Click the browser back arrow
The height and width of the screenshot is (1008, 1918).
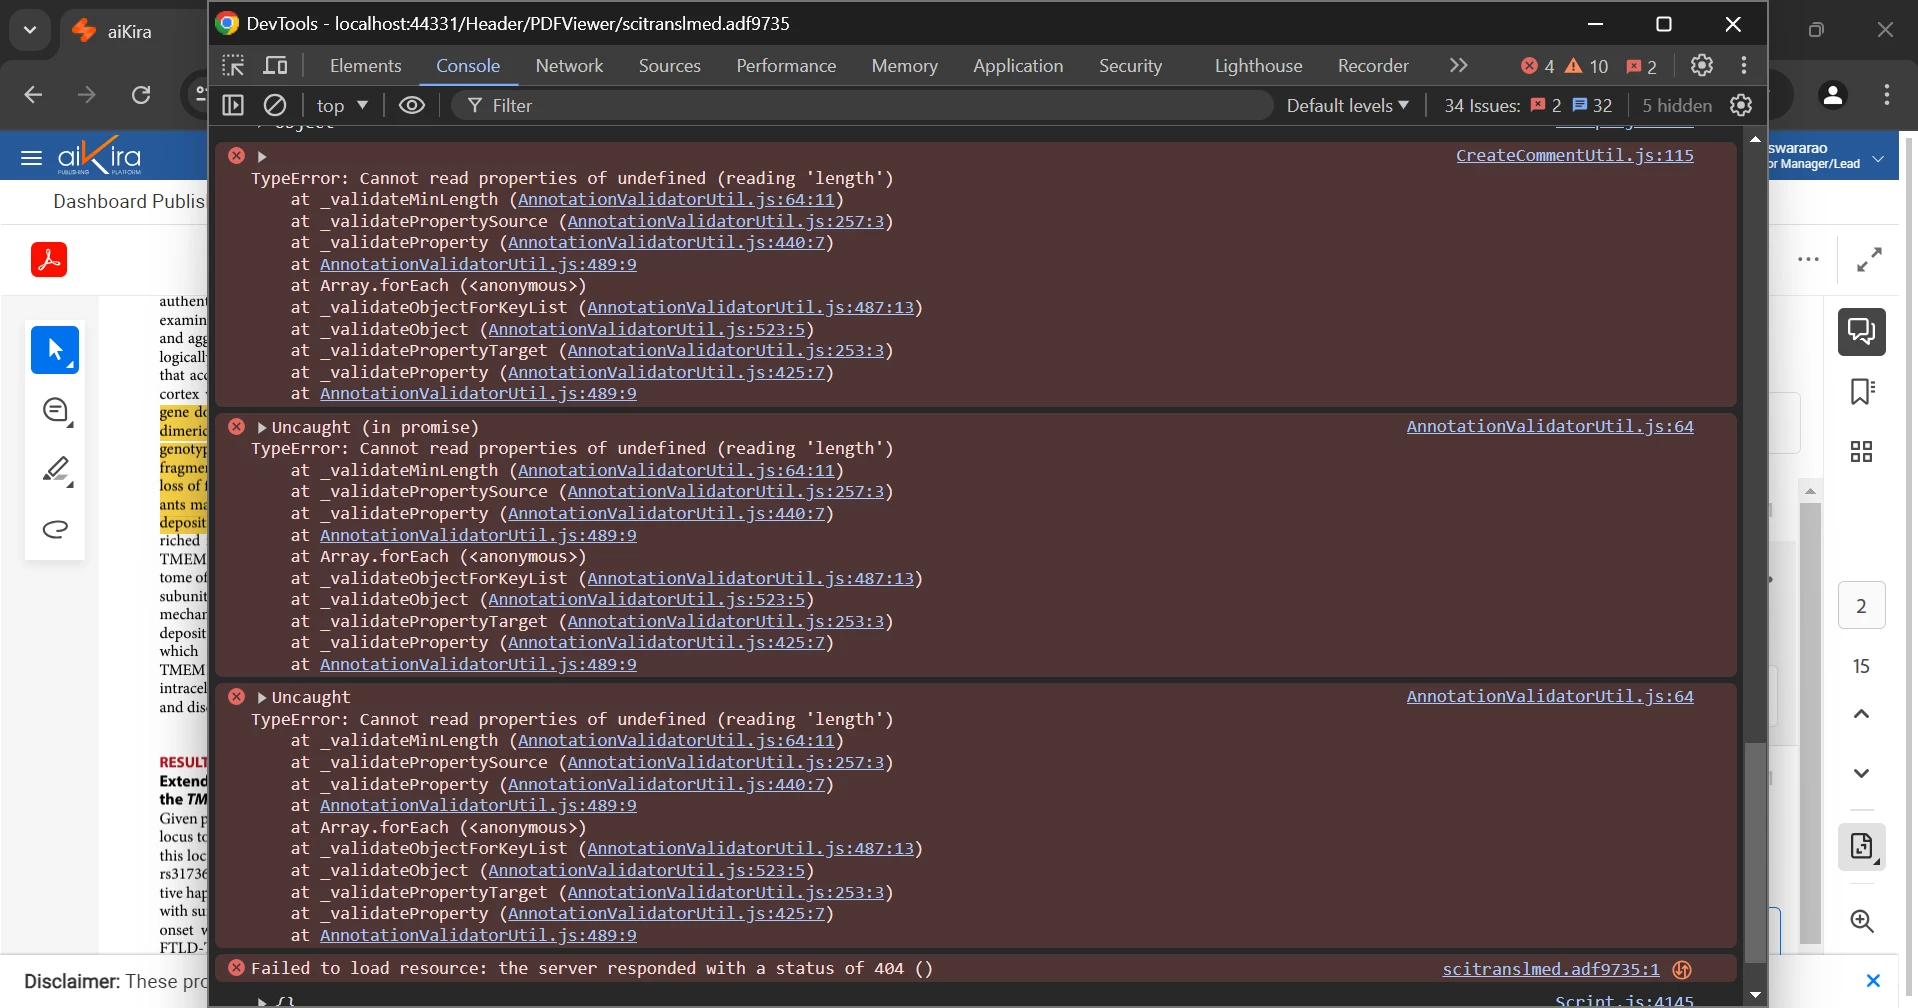pyautogui.click(x=33, y=95)
